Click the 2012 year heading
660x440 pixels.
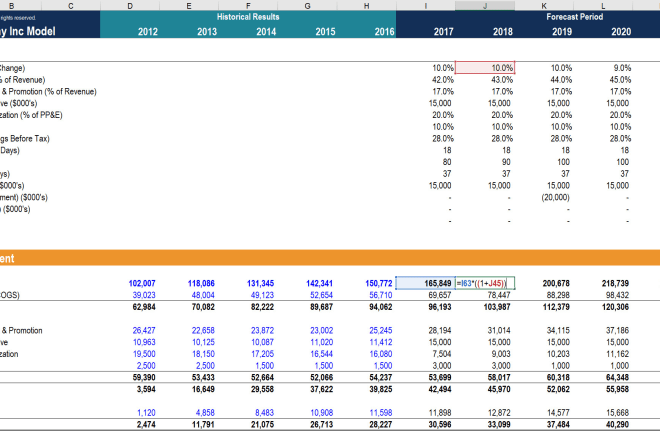[x=148, y=32]
